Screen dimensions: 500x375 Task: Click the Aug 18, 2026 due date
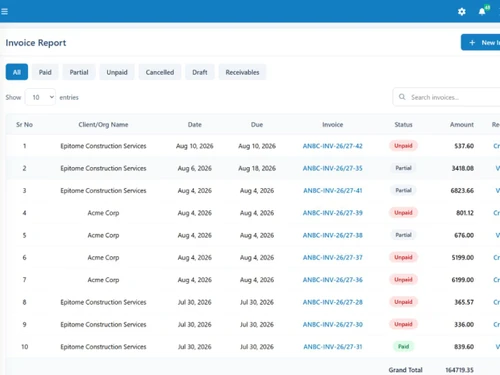[257, 168]
